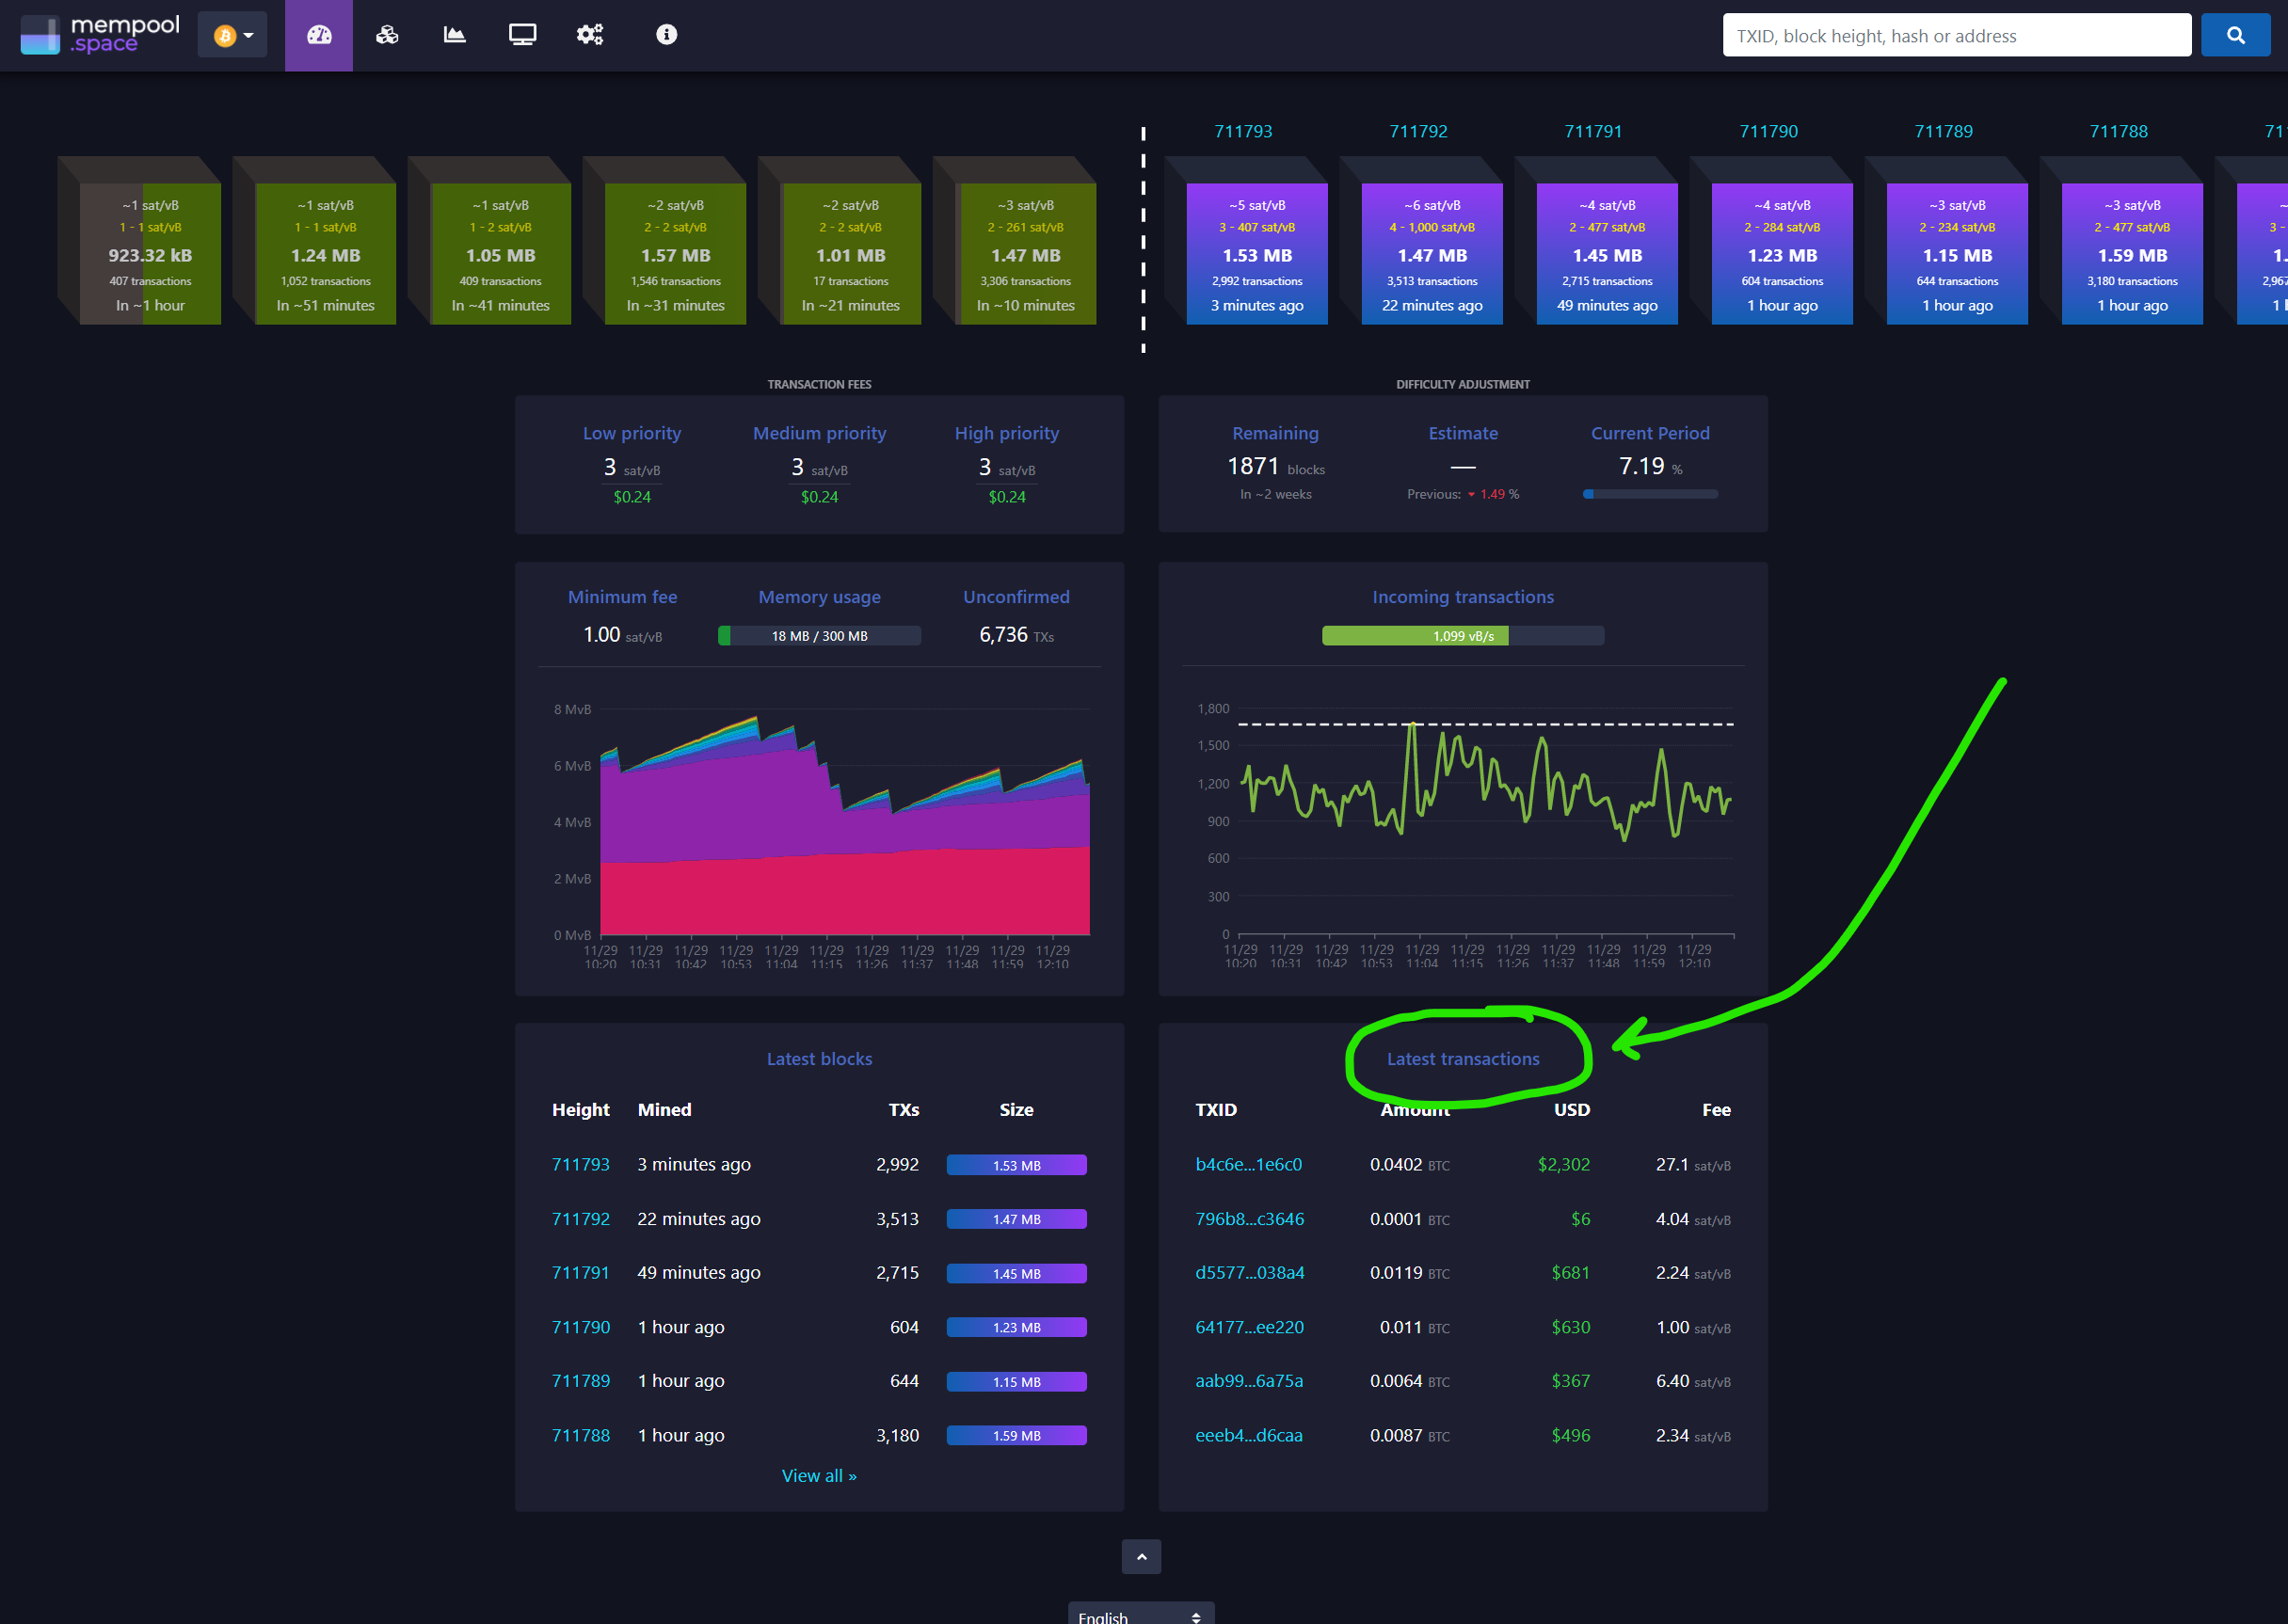Open the circled Latest transactions page
Viewport: 2288px width, 1624px height.
tap(1462, 1058)
